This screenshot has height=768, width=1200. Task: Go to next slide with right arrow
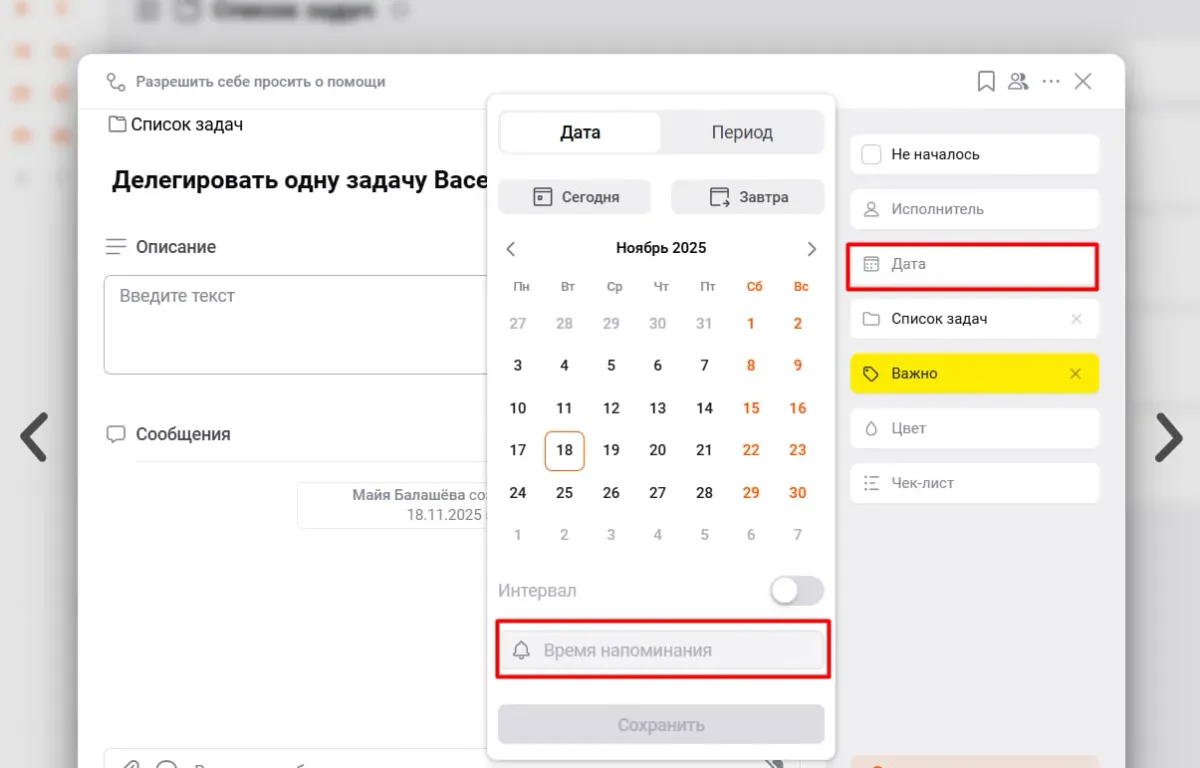tap(1168, 437)
